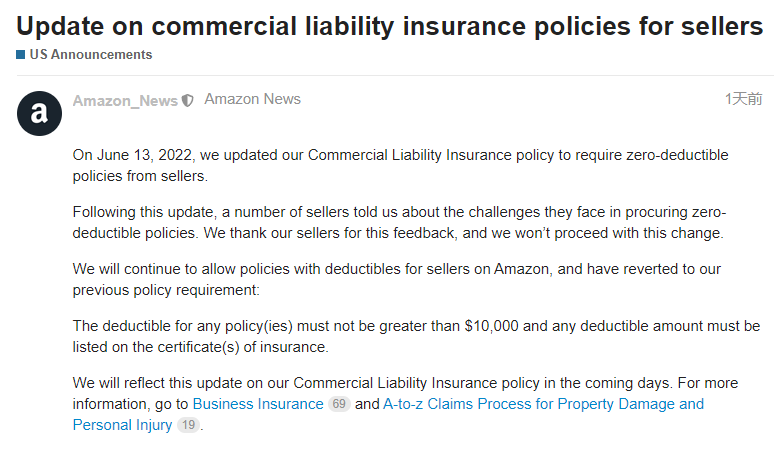Open the A-to-z Claims Process link
This screenshot has width=779, height=452.
tap(543, 404)
